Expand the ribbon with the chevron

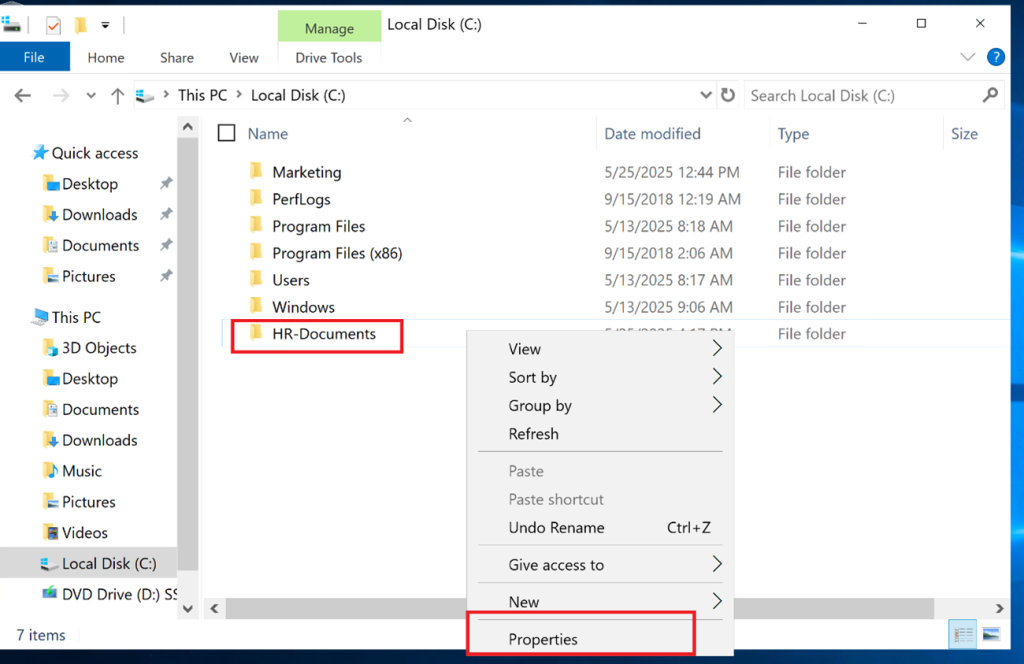pos(966,57)
